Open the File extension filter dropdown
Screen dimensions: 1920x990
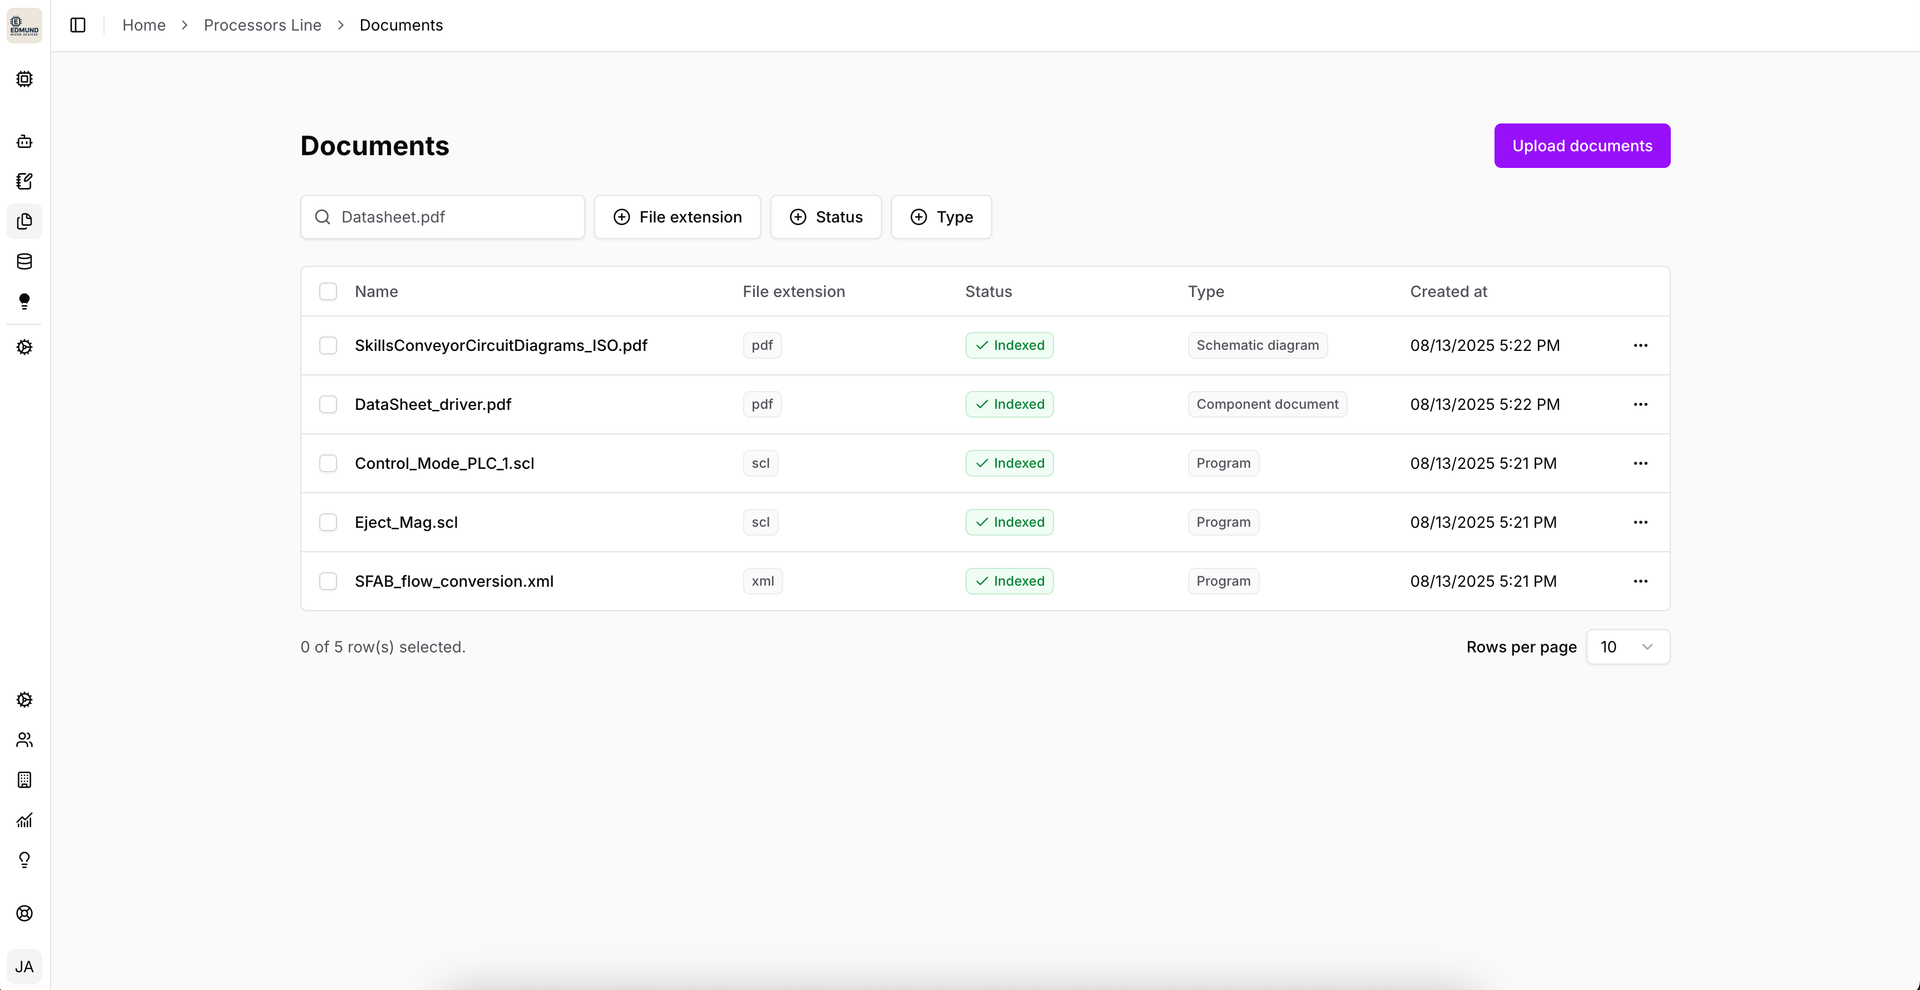coord(677,217)
